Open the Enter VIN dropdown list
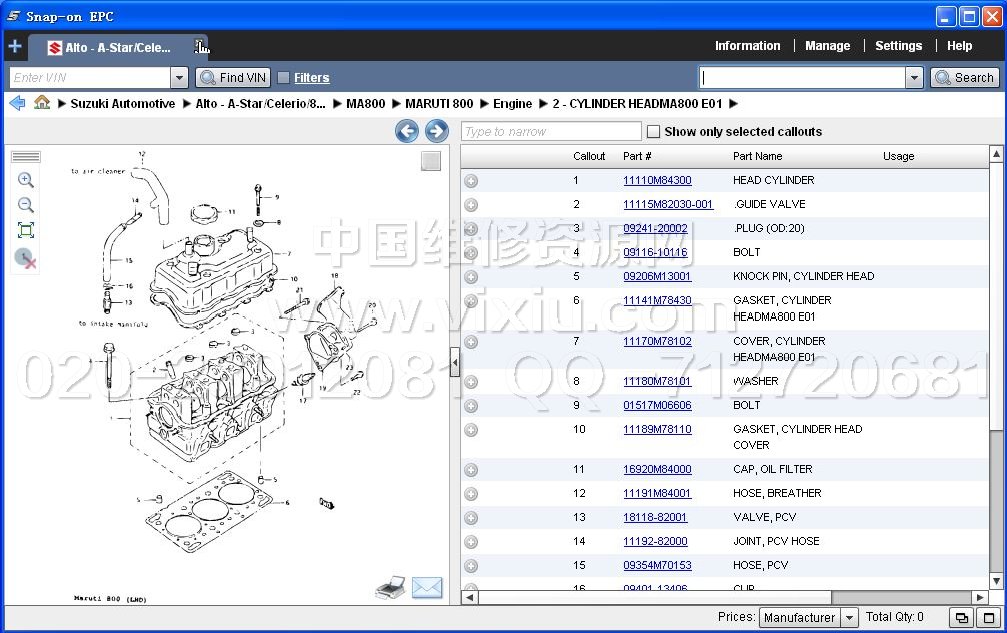Screen dimensions: 1007x633 click(x=179, y=78)
